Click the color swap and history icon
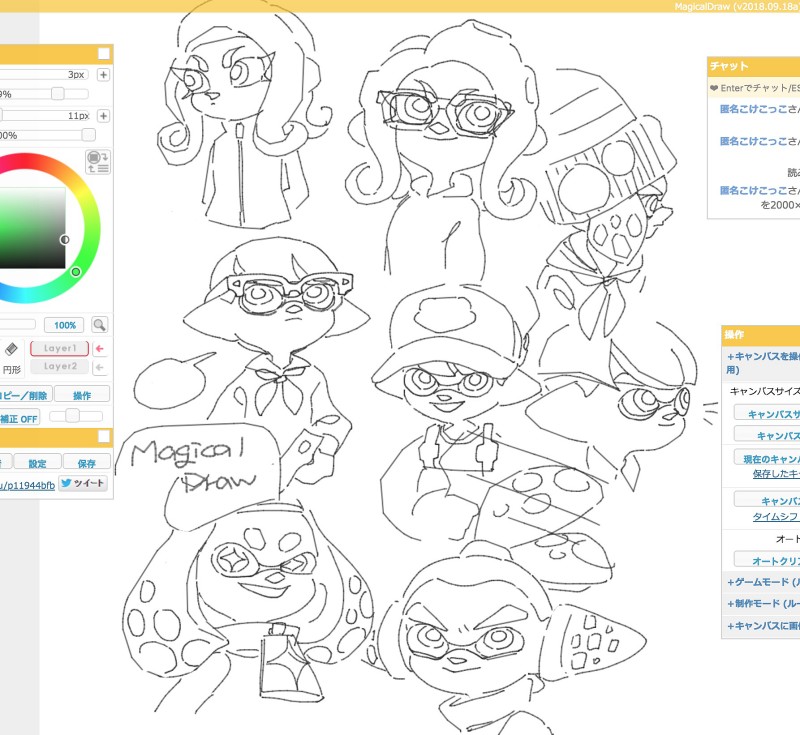Viewport: 800px width, 735px height. (x=98, y=162)
